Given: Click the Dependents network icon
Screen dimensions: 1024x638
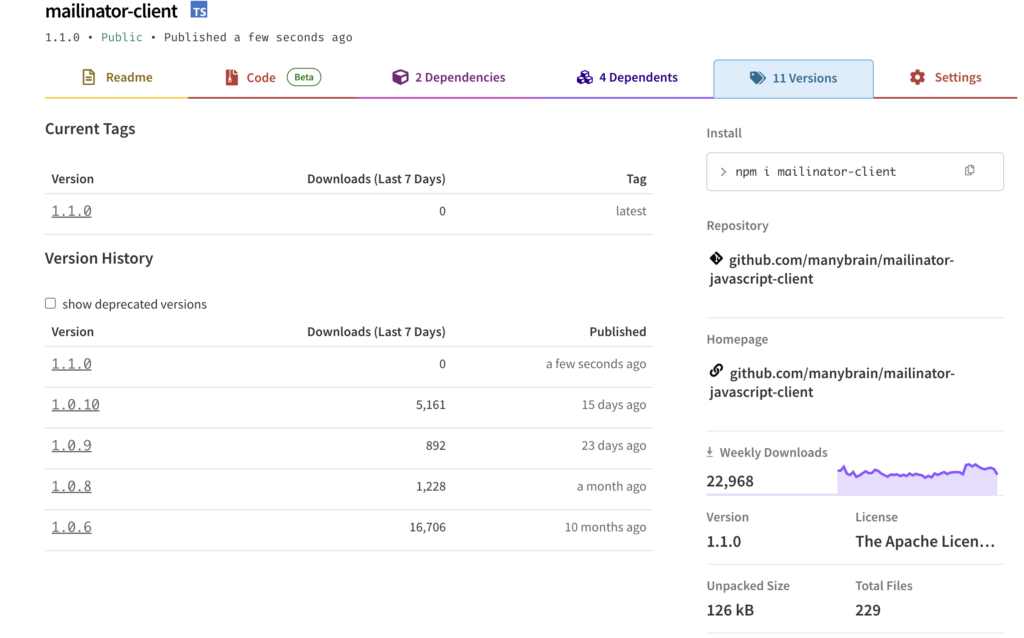Looking at the screenshot, I should [584, 76].
